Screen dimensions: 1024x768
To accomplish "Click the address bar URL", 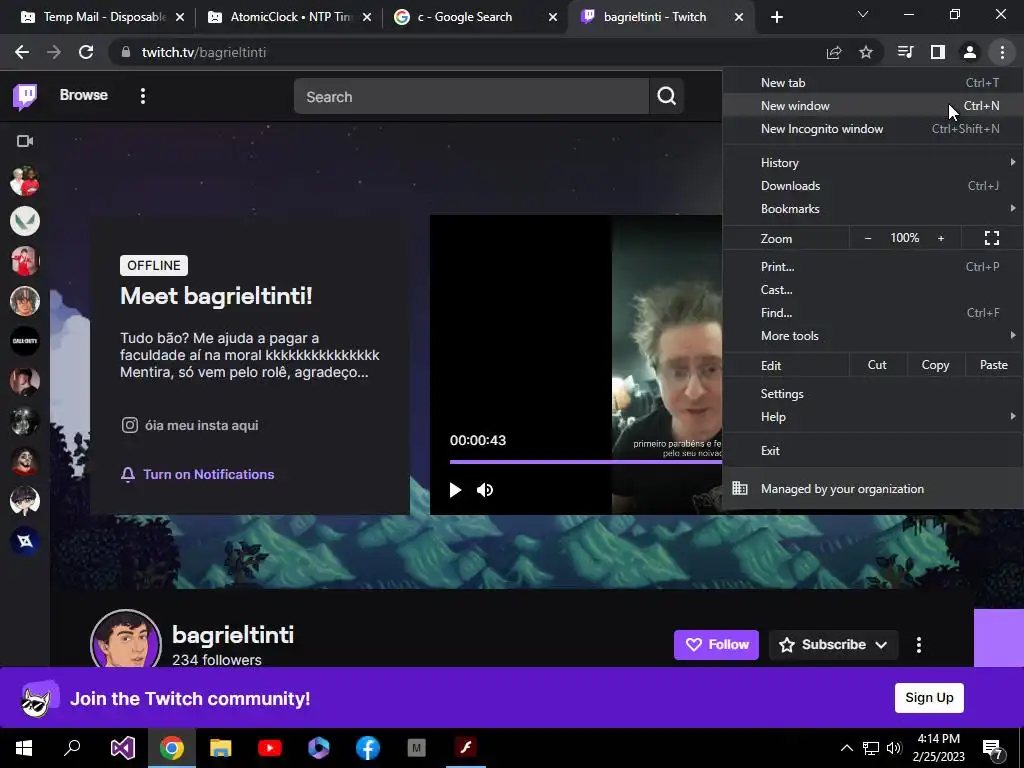I will (x=204, y=52).
